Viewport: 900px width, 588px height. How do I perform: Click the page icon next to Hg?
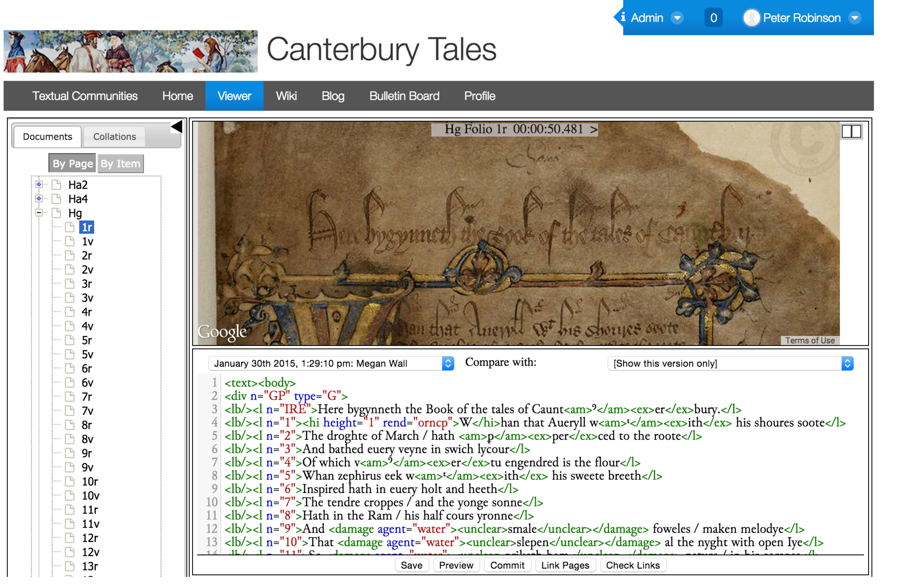[x=56, y=213]
